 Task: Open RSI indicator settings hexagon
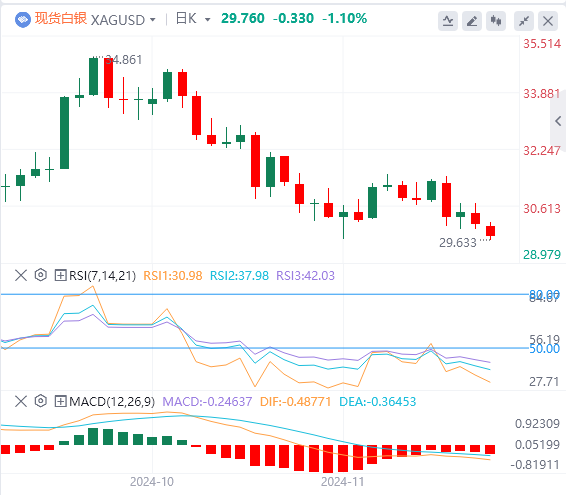click(41, 275)
